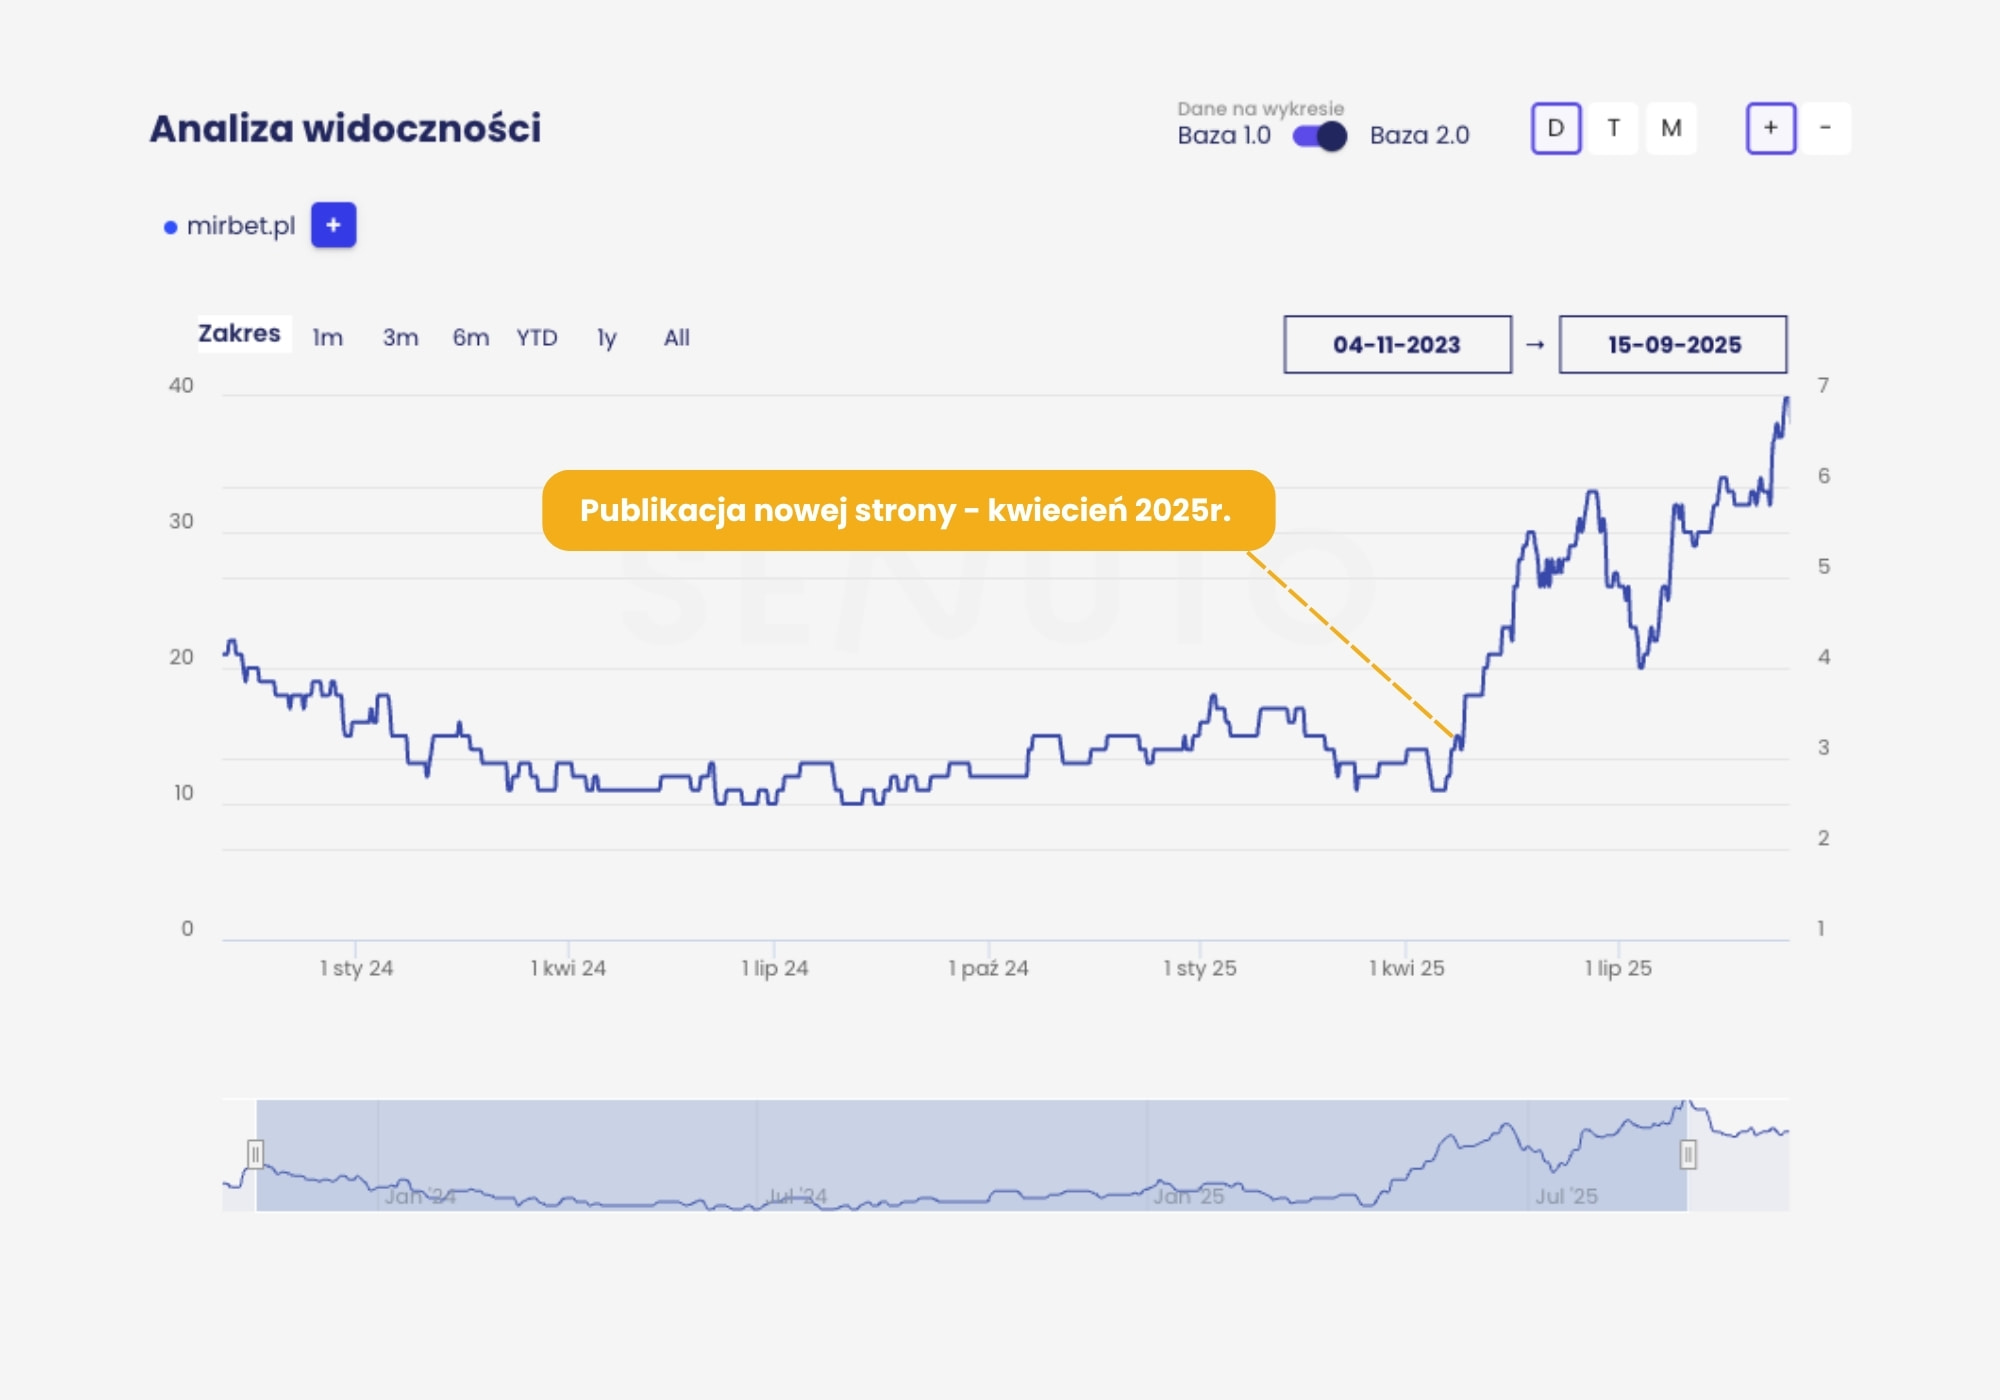Open end date field 15-09-2025
The height and width of the screenshot is (1400, 2000).
[1673, 345]
